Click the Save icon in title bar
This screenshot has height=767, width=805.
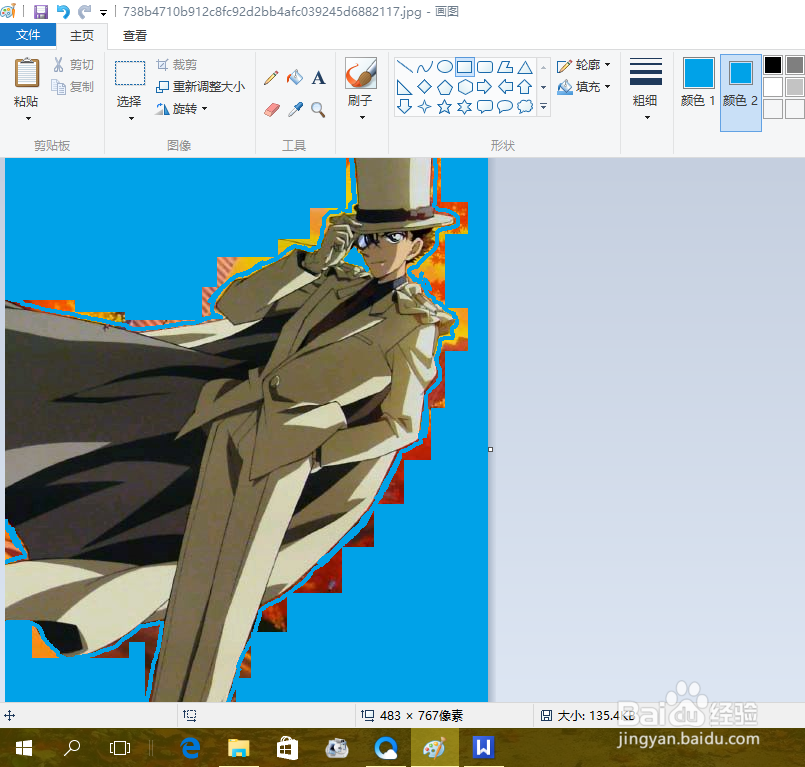point(41,11)
